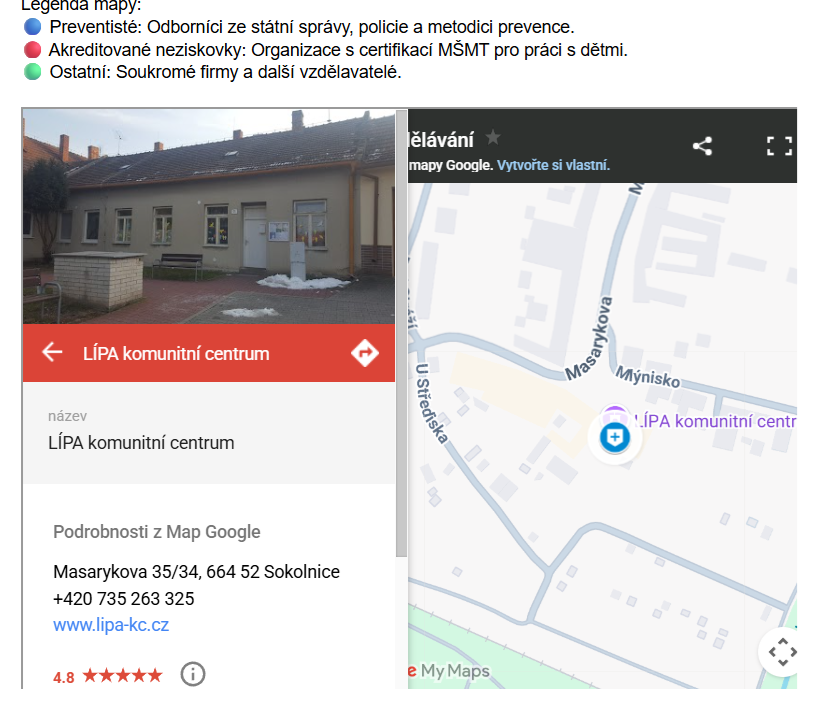Click the blue legend dot for Preventisté
827x704 pixels.
pos(33,26)
